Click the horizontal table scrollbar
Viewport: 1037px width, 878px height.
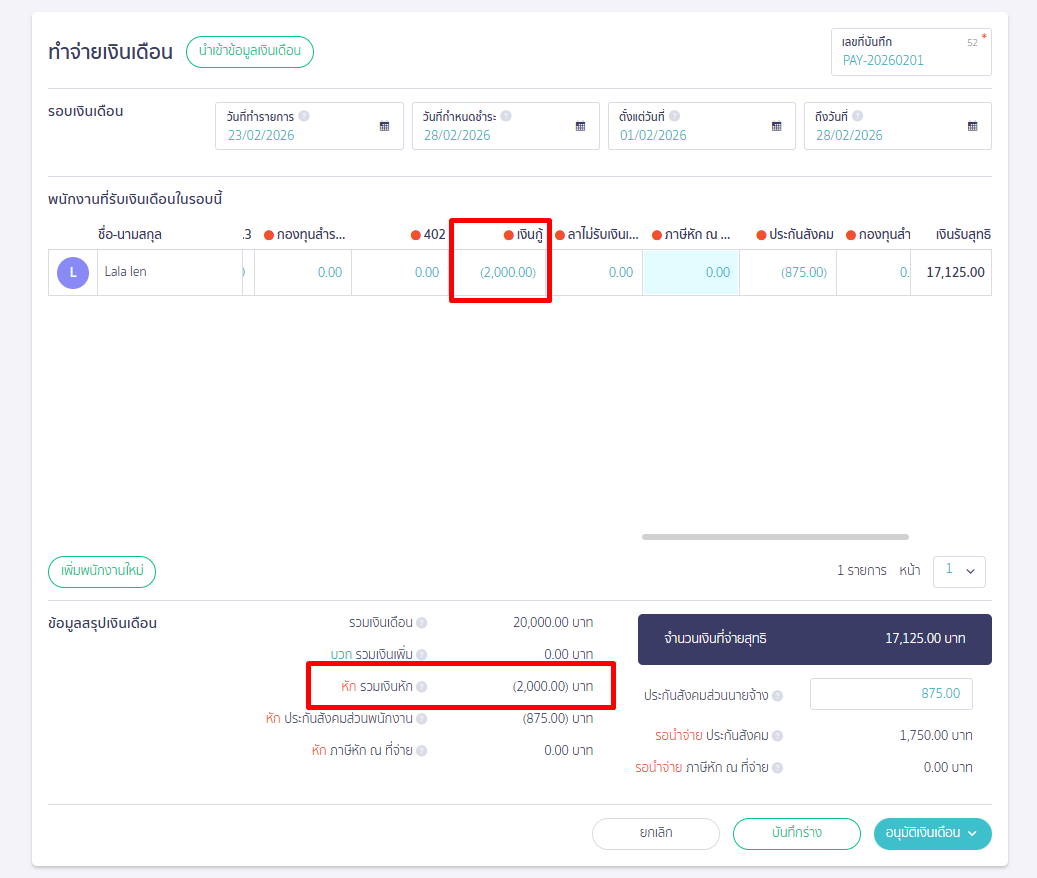[x=775, y=537]
